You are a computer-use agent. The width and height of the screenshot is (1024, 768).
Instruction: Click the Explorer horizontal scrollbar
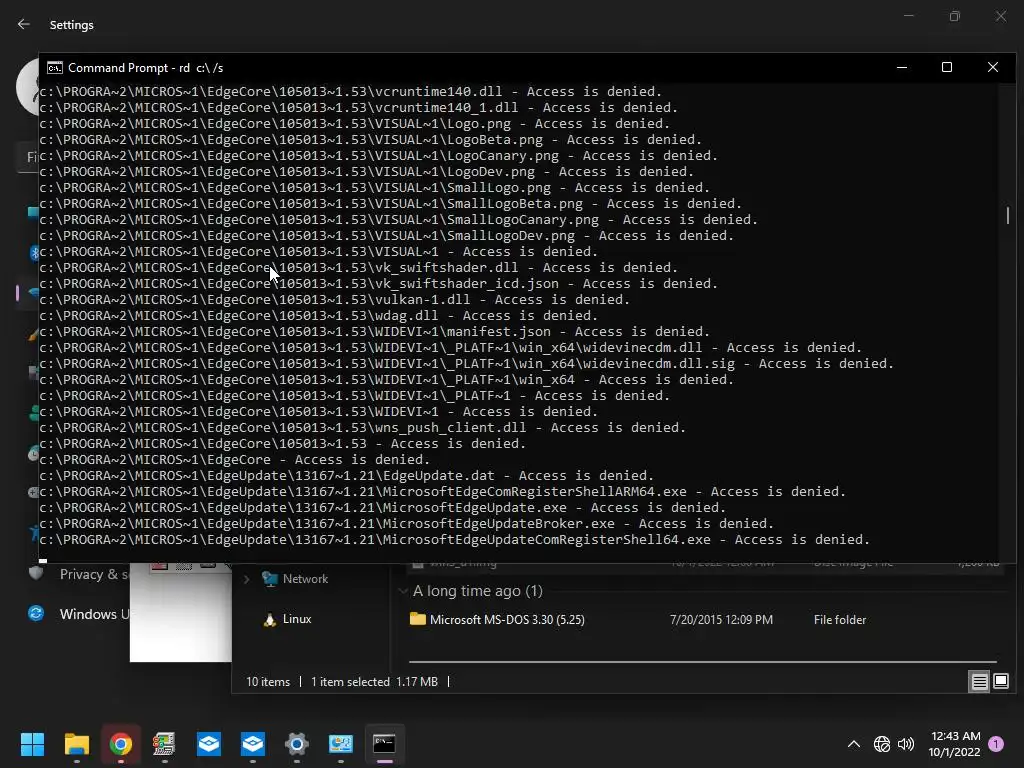[x=703, y=662]
